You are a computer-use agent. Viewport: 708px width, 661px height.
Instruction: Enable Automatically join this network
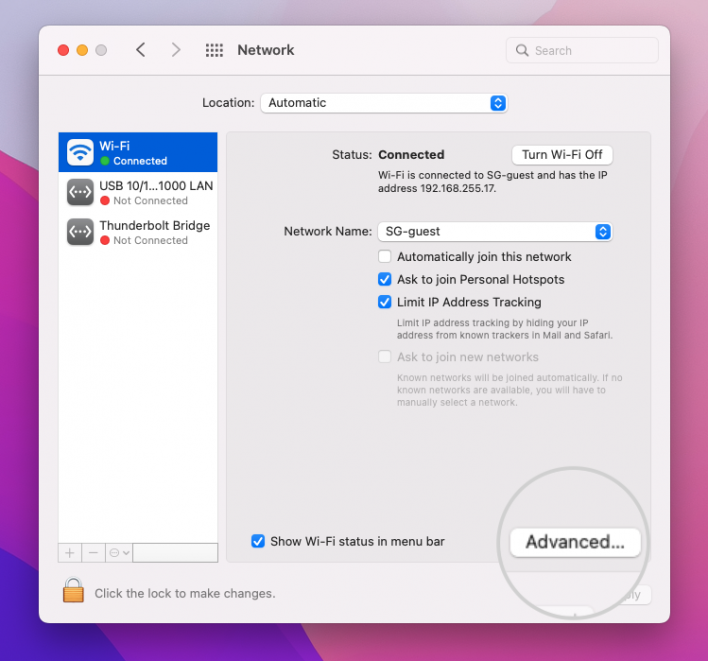384,256
